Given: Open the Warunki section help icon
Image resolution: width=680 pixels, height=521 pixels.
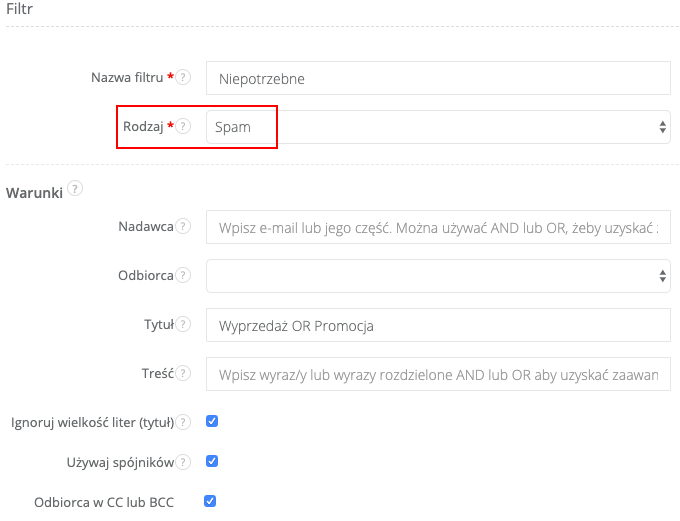Looking at the screenshot, I should pyautogui.click(x=76, y=188).
